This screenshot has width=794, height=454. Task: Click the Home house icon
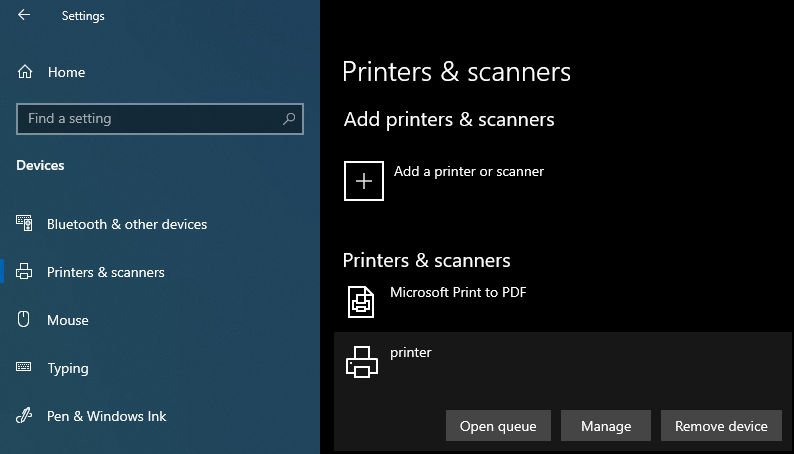coord(25,72)
